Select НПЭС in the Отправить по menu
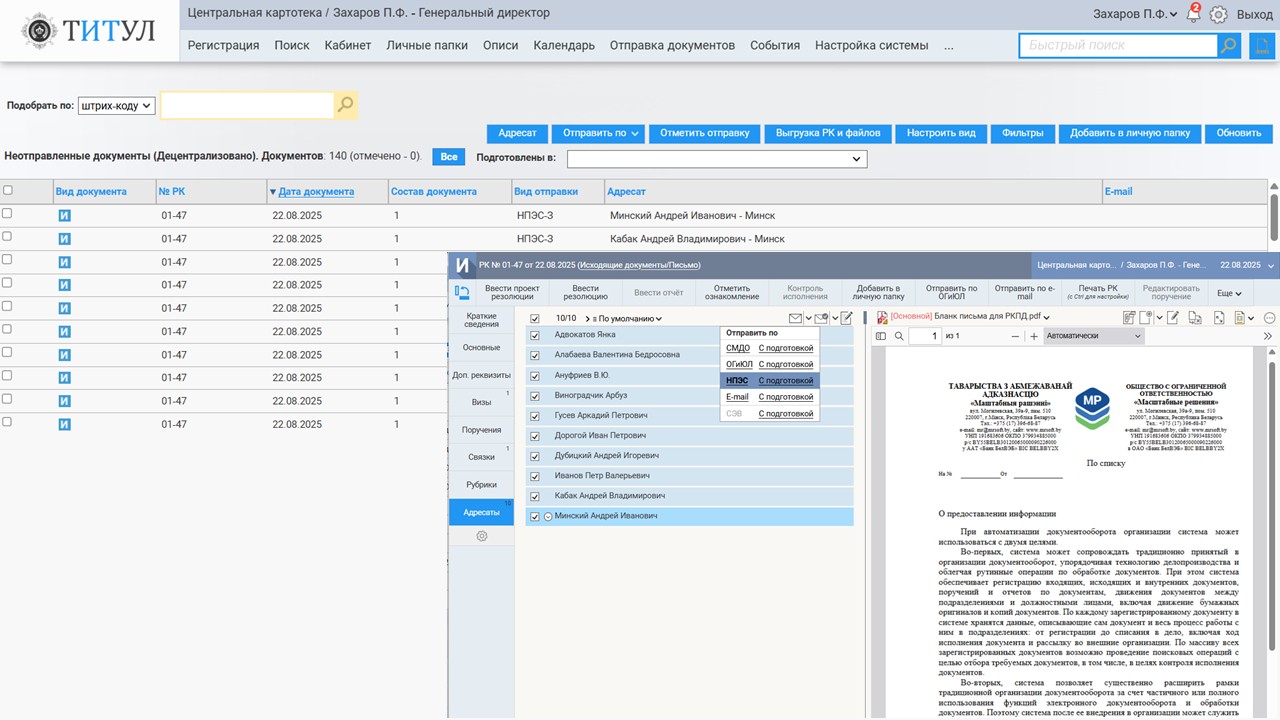The image size is (1280, 720). tap(737, 381)
